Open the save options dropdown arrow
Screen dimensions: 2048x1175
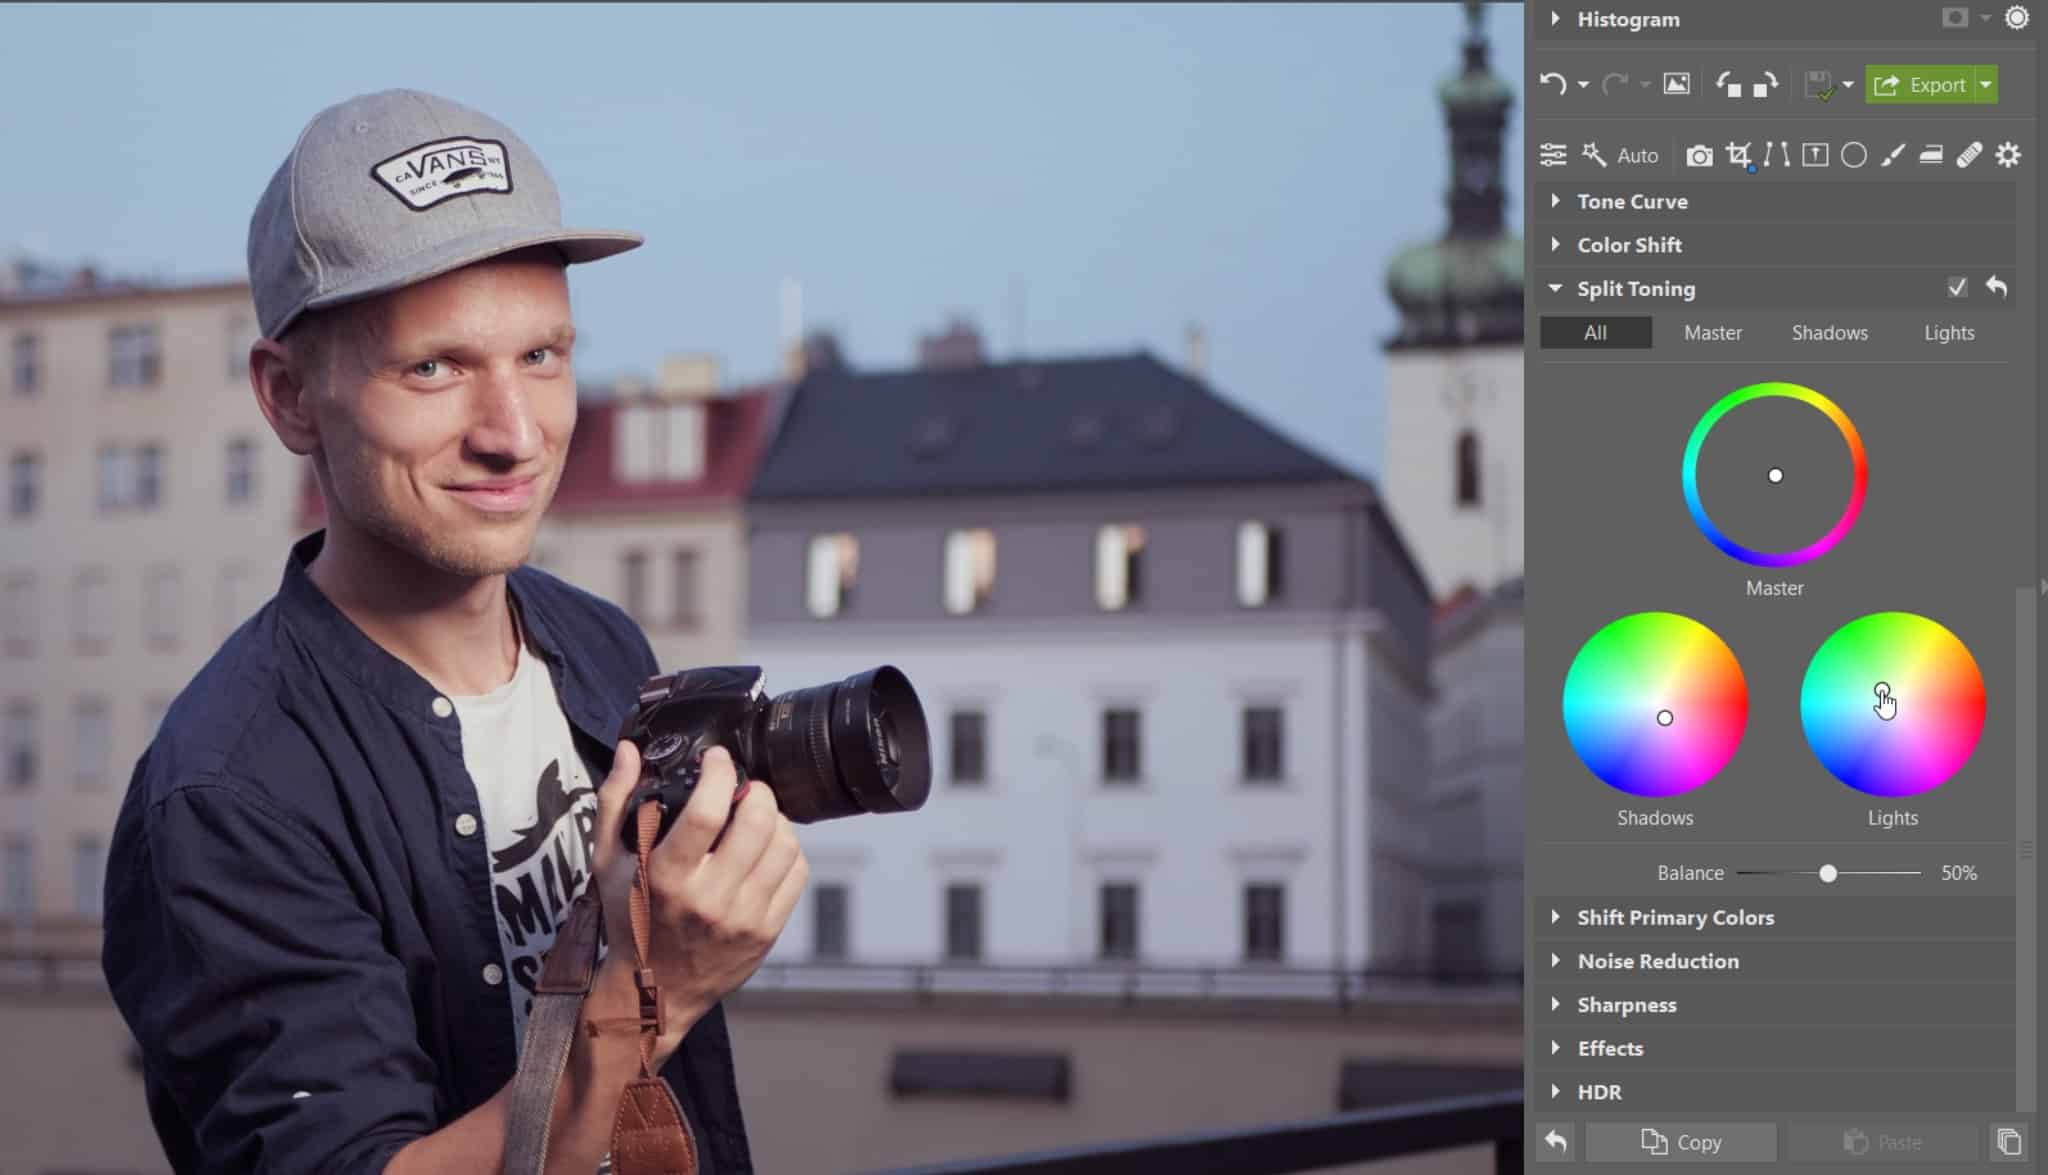tap(1847, 85)
